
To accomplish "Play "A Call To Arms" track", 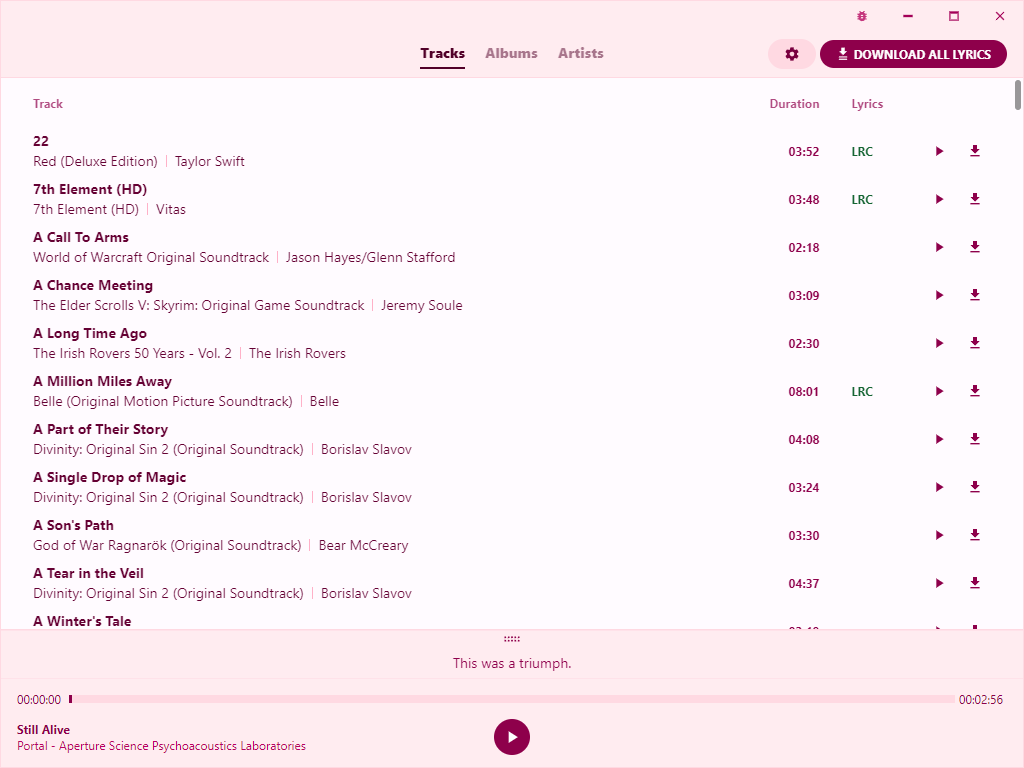I will point(939,248).
